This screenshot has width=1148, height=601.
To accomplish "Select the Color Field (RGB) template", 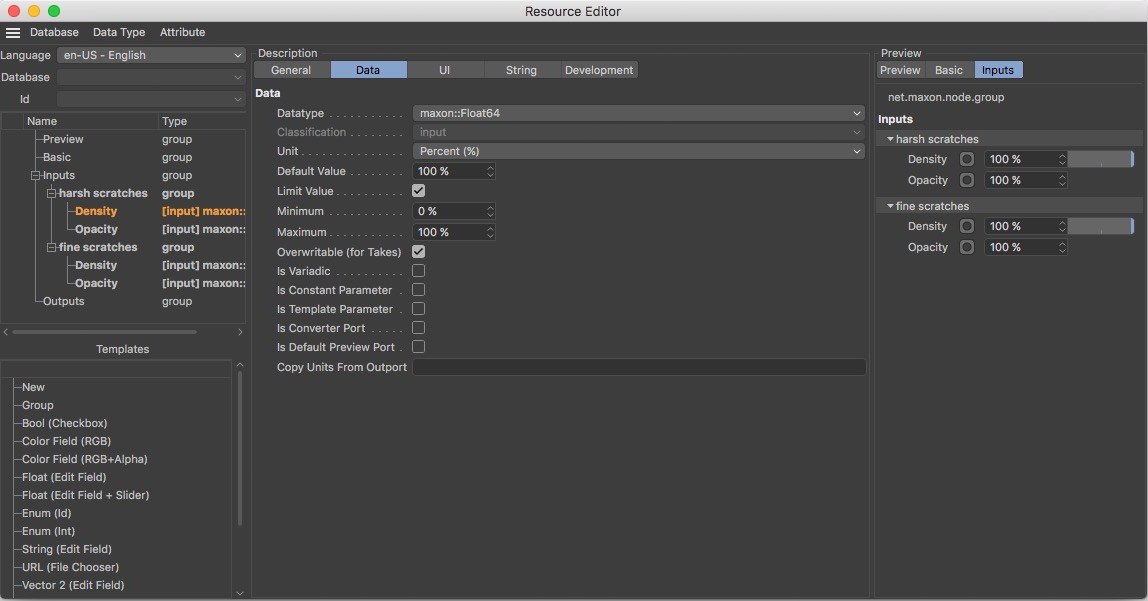I will [66, 441].
